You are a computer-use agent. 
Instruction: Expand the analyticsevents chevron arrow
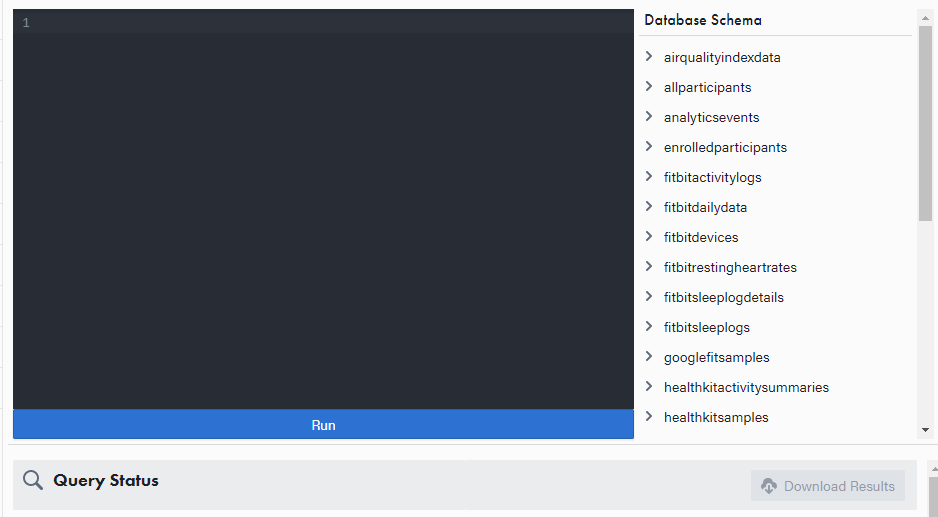pyautogui.click(x=649, y=117)
